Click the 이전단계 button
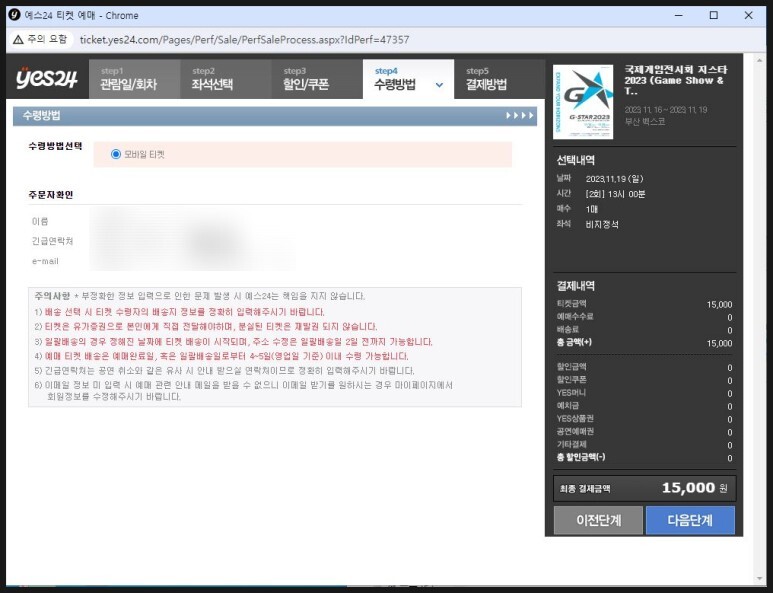Image resolution: width=773 pixels, height=593 pixels. pos(598,520)
